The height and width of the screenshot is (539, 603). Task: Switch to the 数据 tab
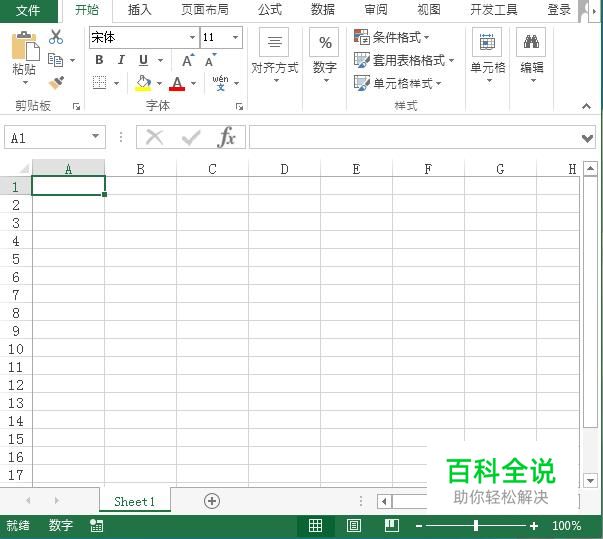pos(323,10)
